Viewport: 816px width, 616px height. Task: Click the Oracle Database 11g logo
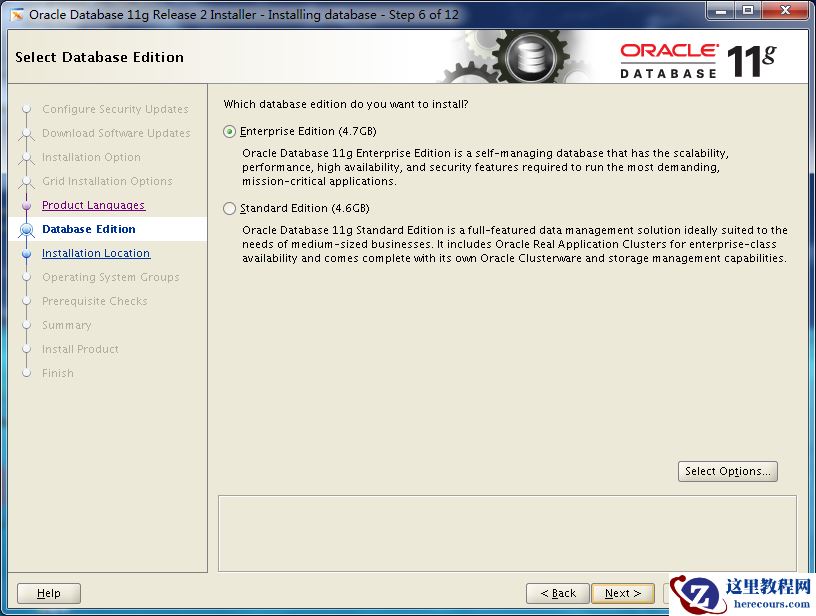tap(698, 61)
